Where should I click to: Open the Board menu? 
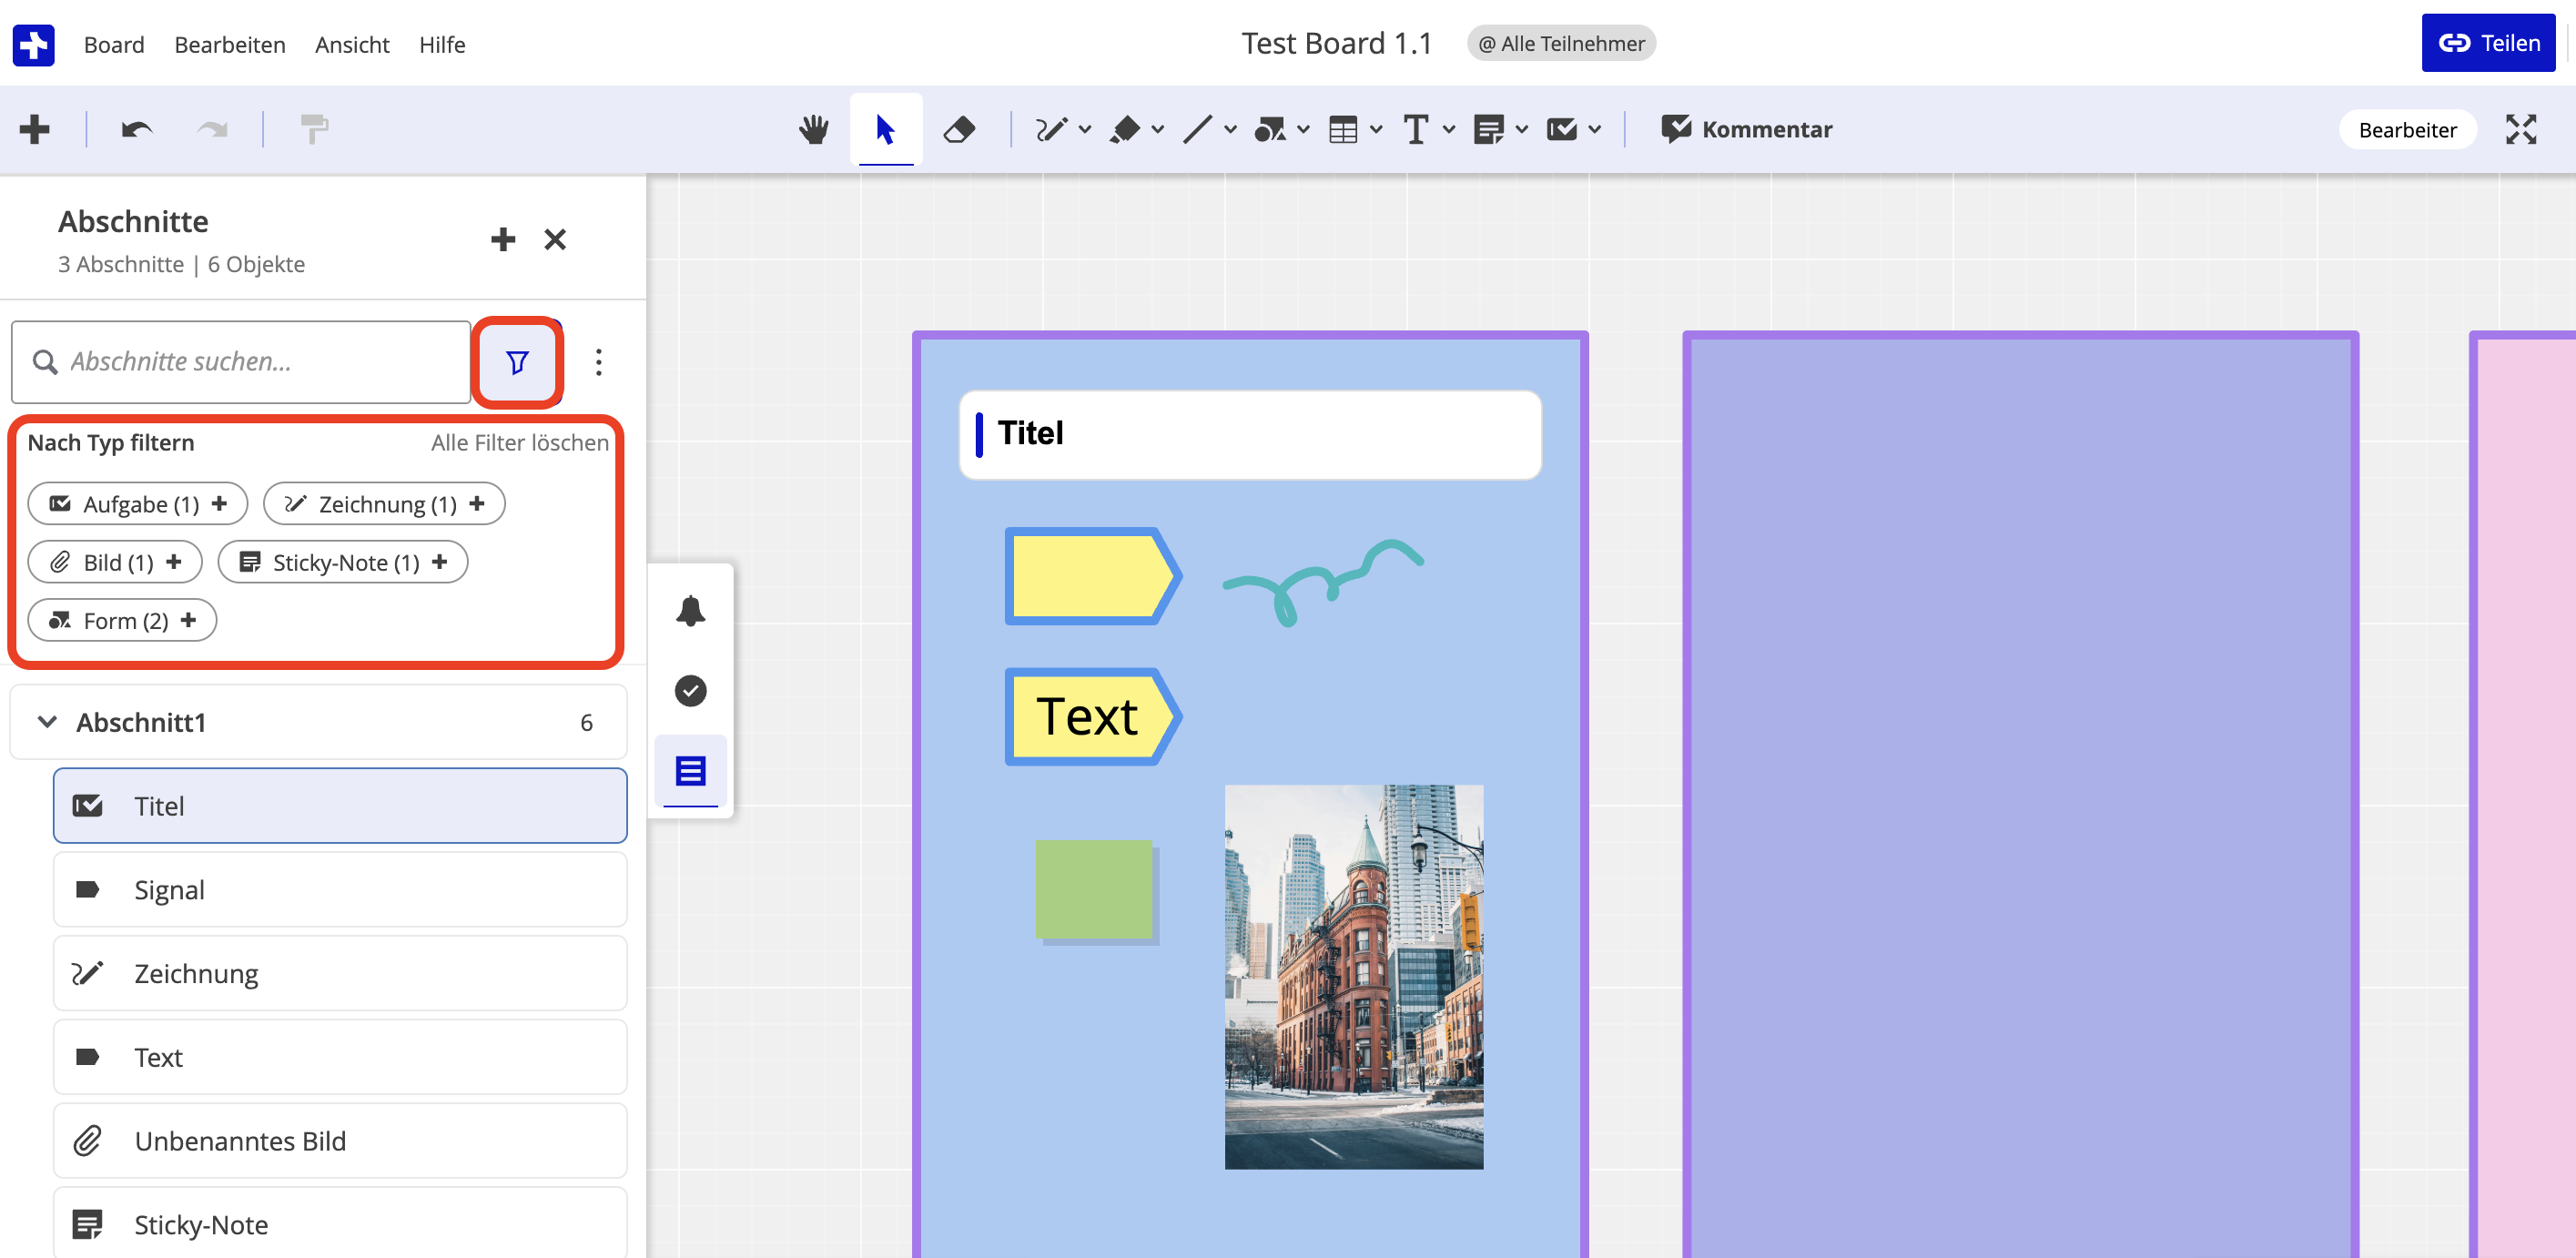(114, 44)
